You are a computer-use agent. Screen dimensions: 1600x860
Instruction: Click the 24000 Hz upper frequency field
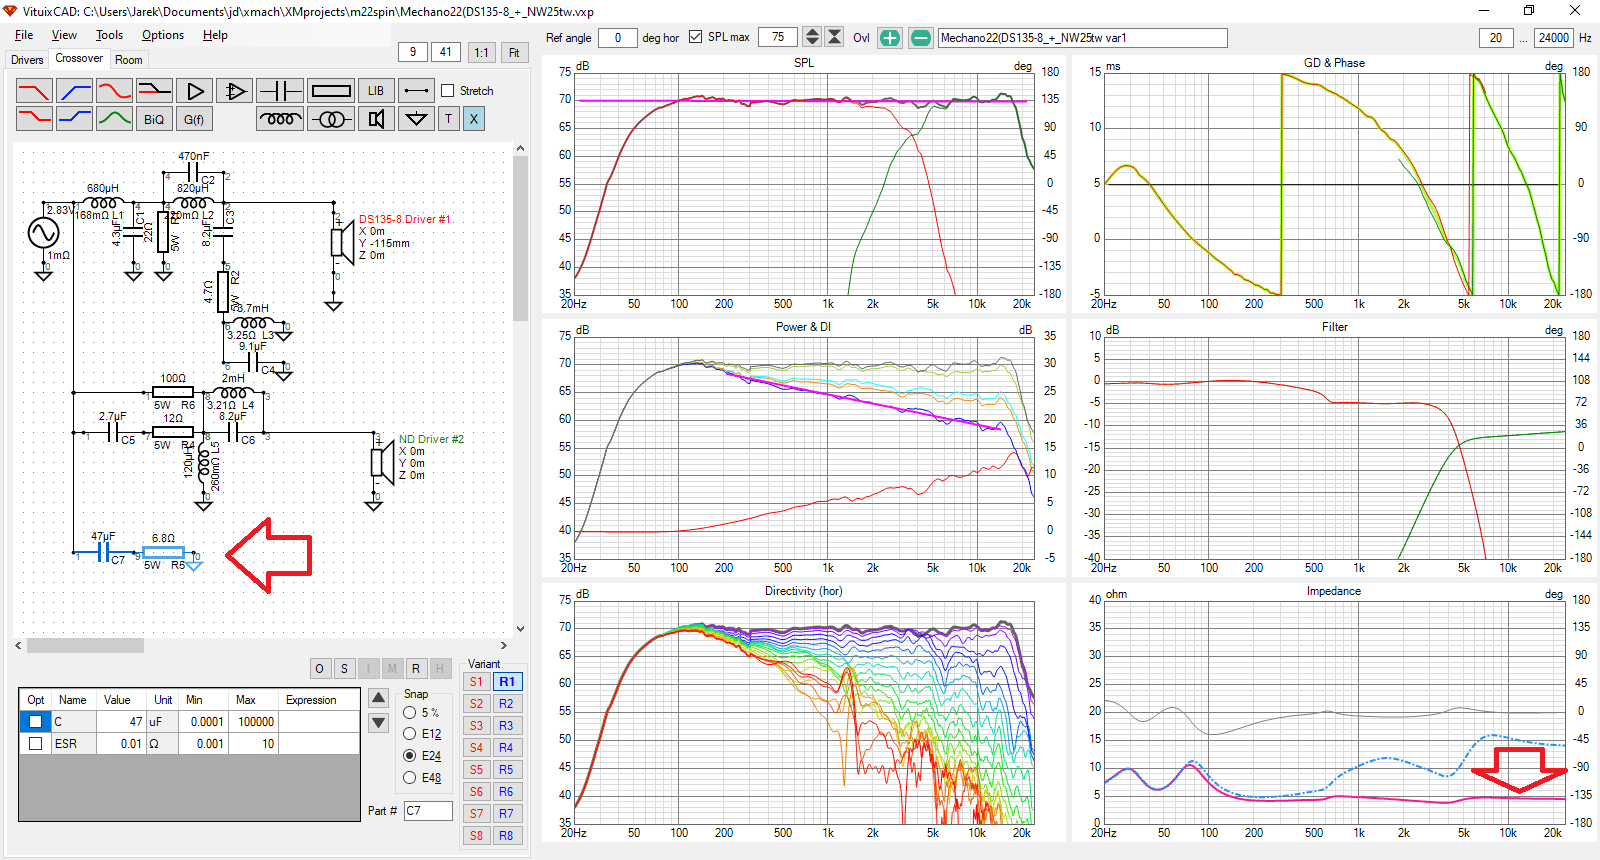coord(1554,38)
